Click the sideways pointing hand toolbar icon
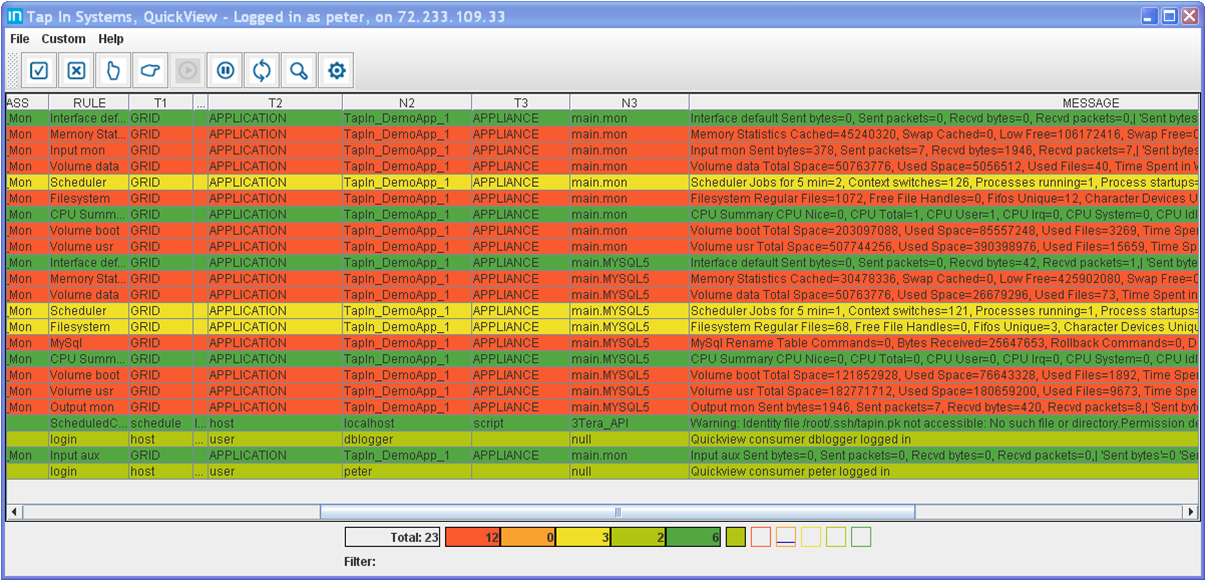Screen dimensions: 1206x581 tap(150, 70)
